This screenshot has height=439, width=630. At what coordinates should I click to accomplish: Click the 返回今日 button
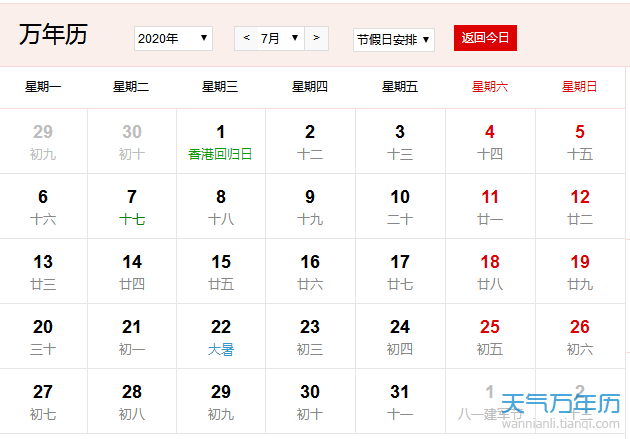coord(485,38)
